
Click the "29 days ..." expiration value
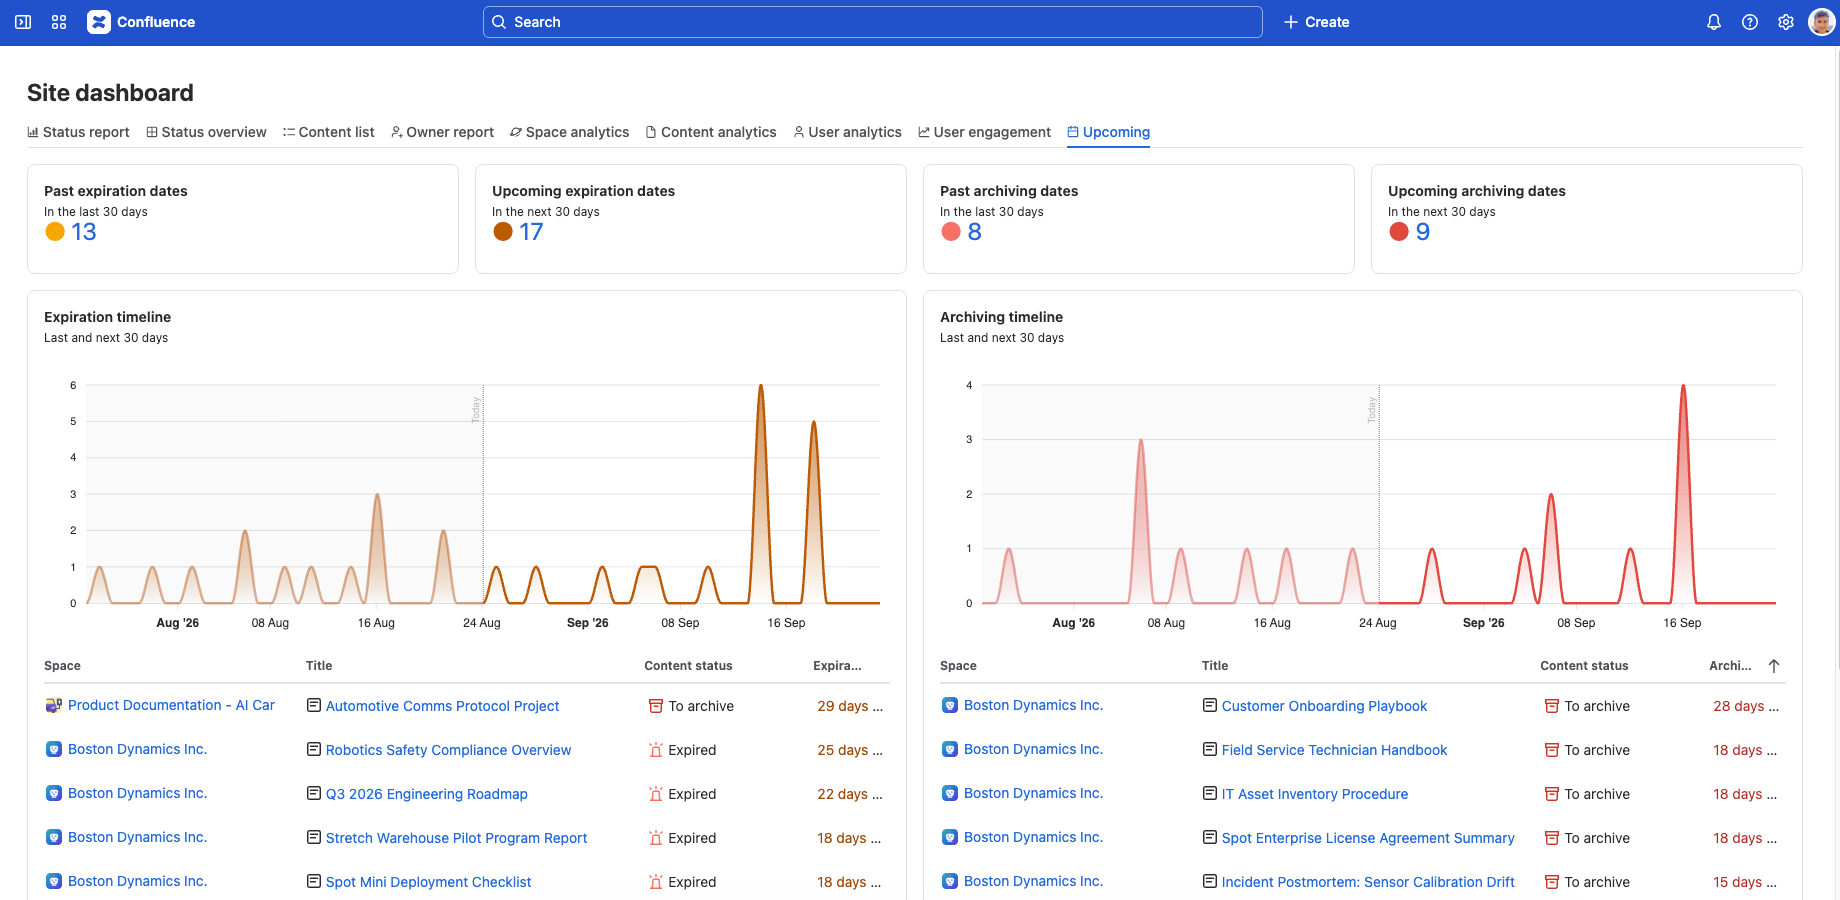[x=850, y=706]
